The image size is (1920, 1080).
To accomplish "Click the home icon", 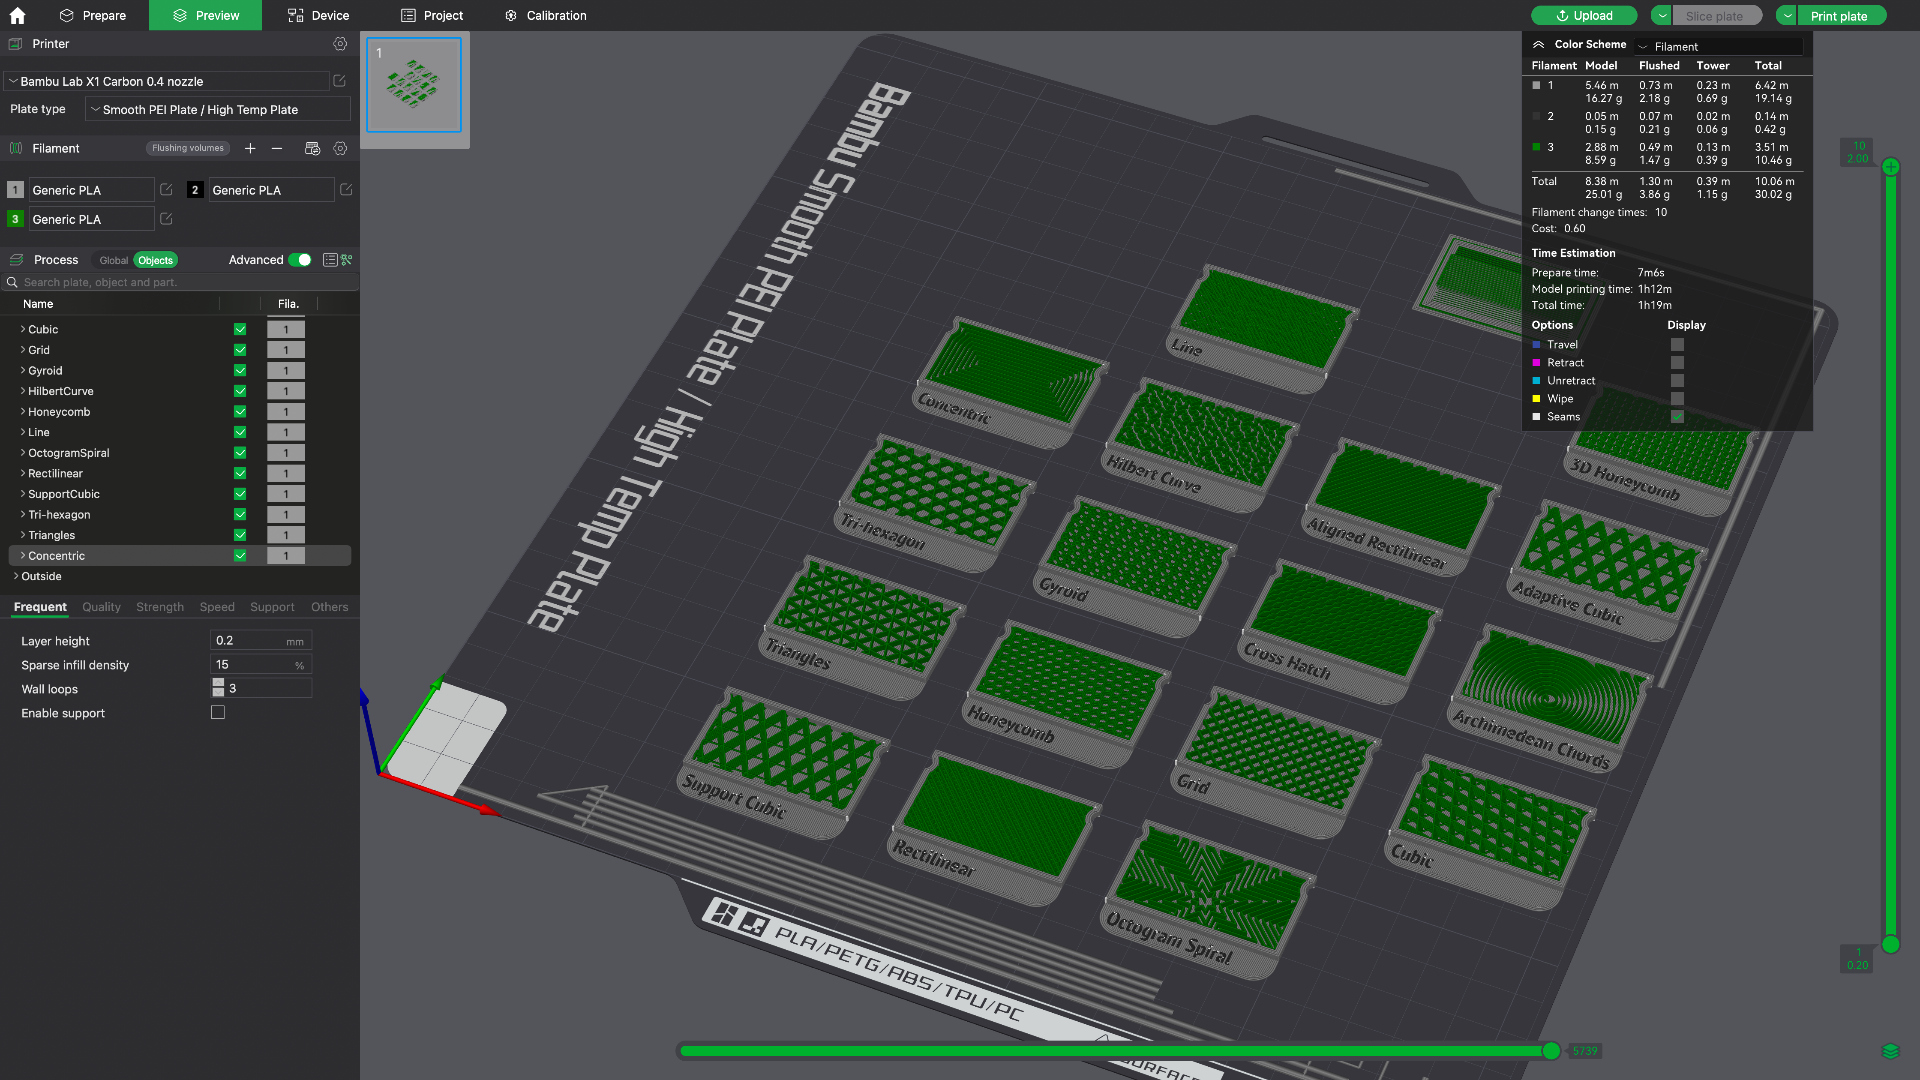I will point(17,15).
